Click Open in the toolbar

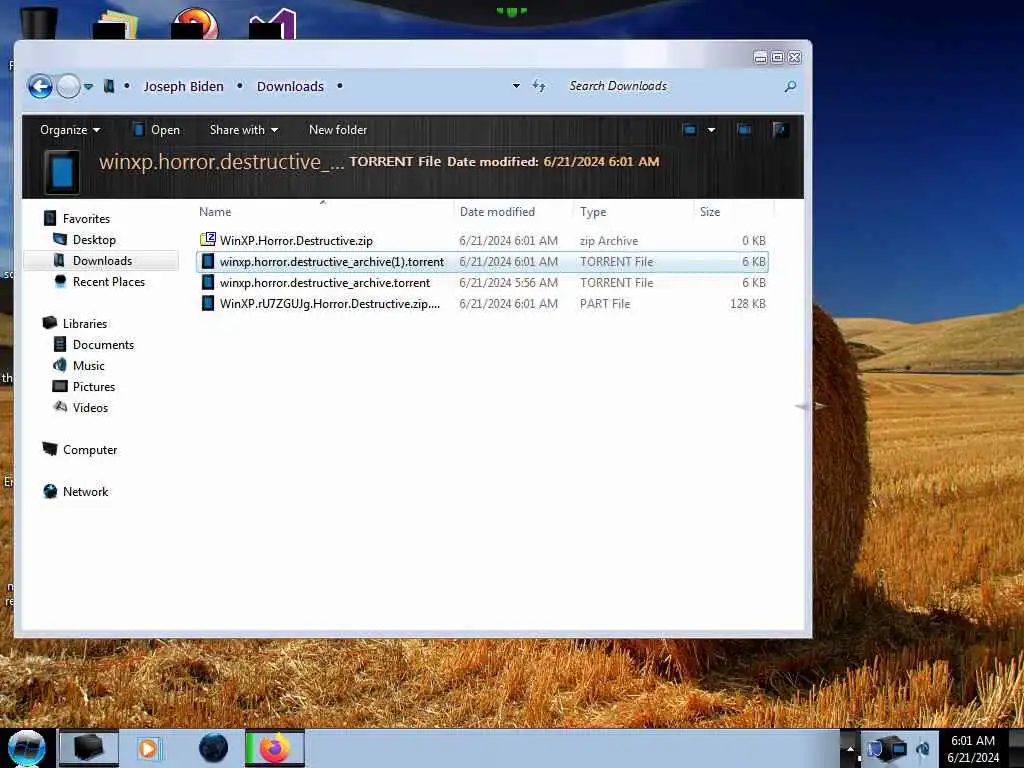point(156,130)
